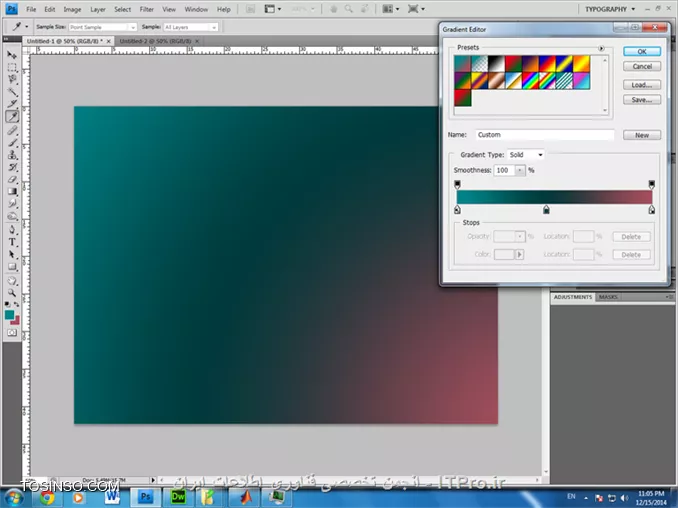Switch to the Untitled-1 document tab

click(x=65, y=41)
